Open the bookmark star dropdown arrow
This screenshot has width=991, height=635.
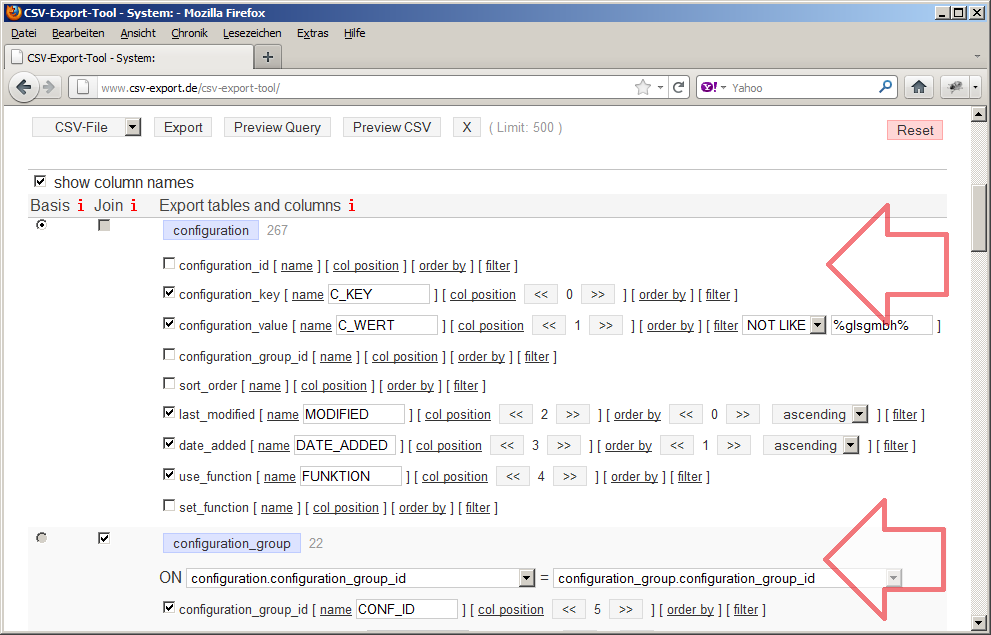click(x=660, y=87)
